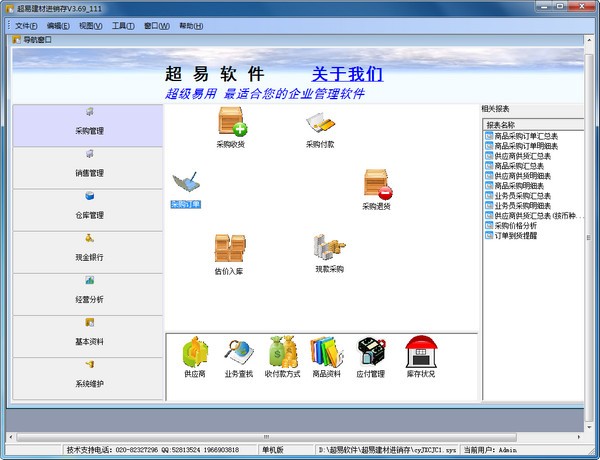The height and width of the screenshot is (460, 600).
Task: Click the vertical scrollbar down arrow
Action: coord(589,427)
